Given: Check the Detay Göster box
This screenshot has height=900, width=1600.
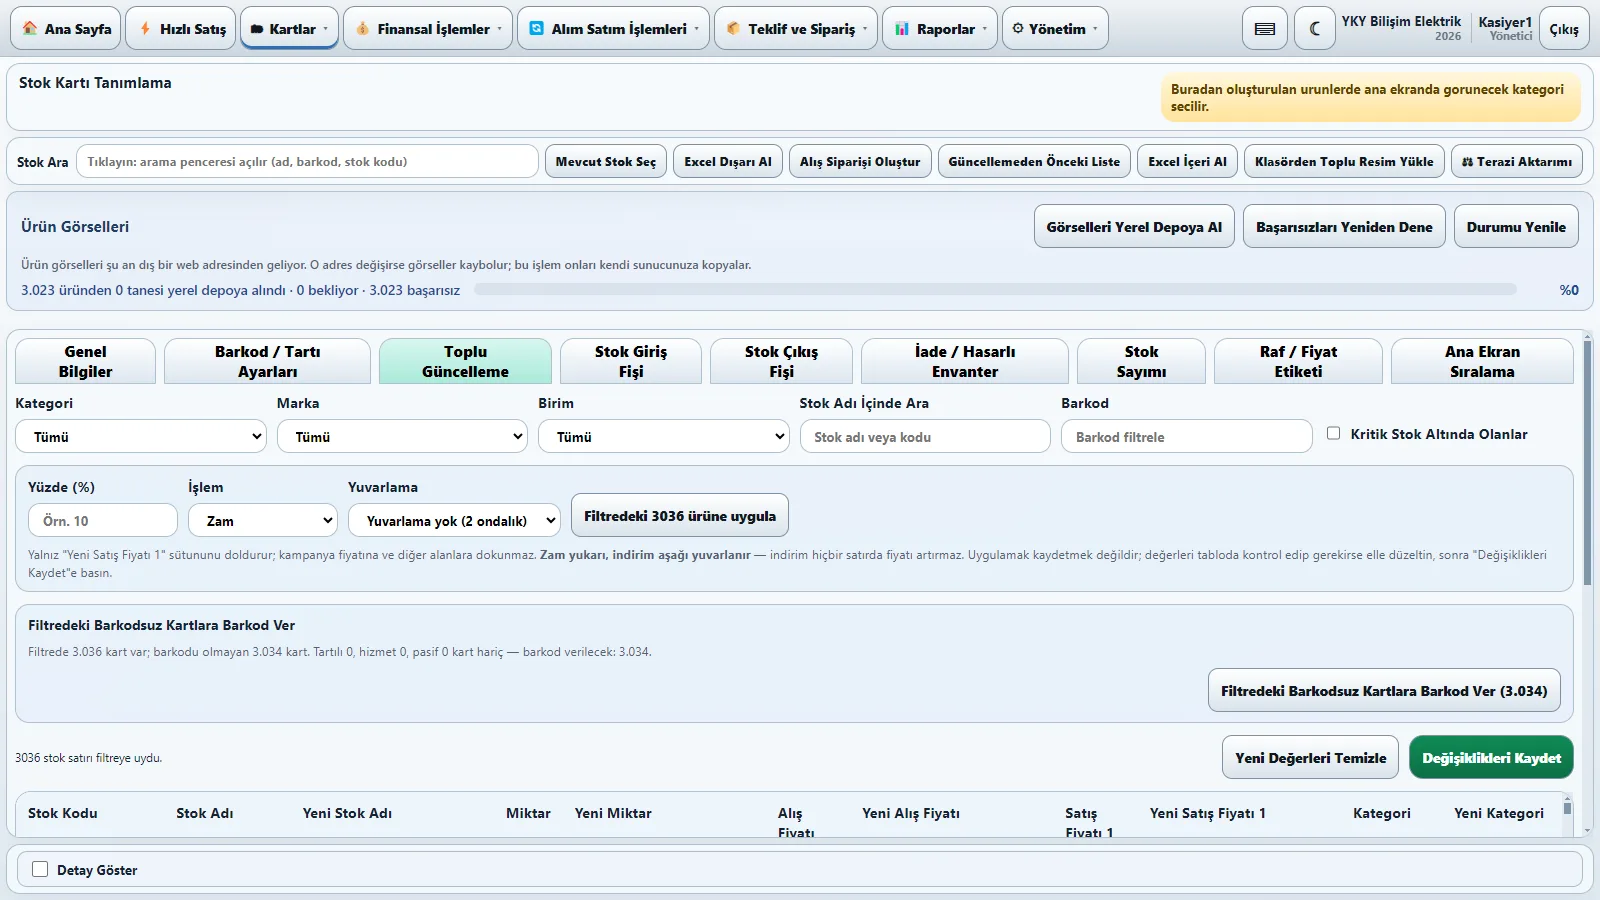Looking at the screenshot, I should click(x=40, y=869).
